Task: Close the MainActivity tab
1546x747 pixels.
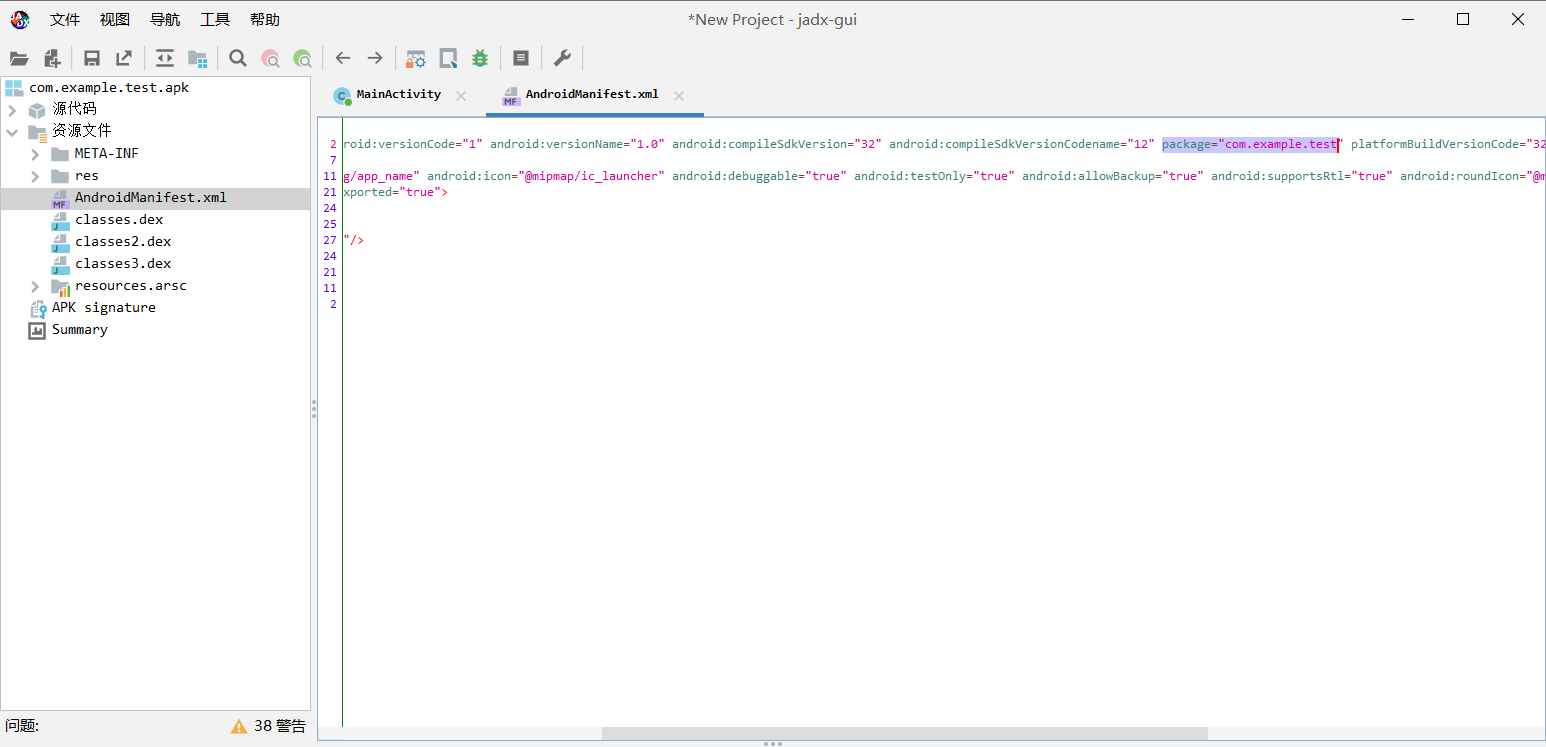Action: [461, 96]
